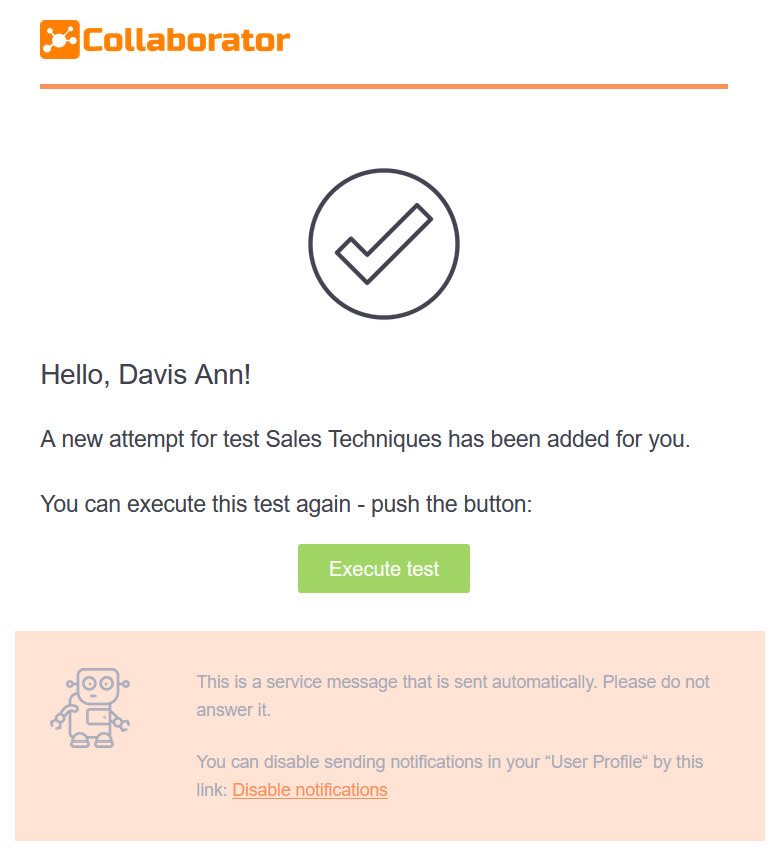Click the phrase "push the button:"
Screen dimensions: 776x851
point(451,504)
